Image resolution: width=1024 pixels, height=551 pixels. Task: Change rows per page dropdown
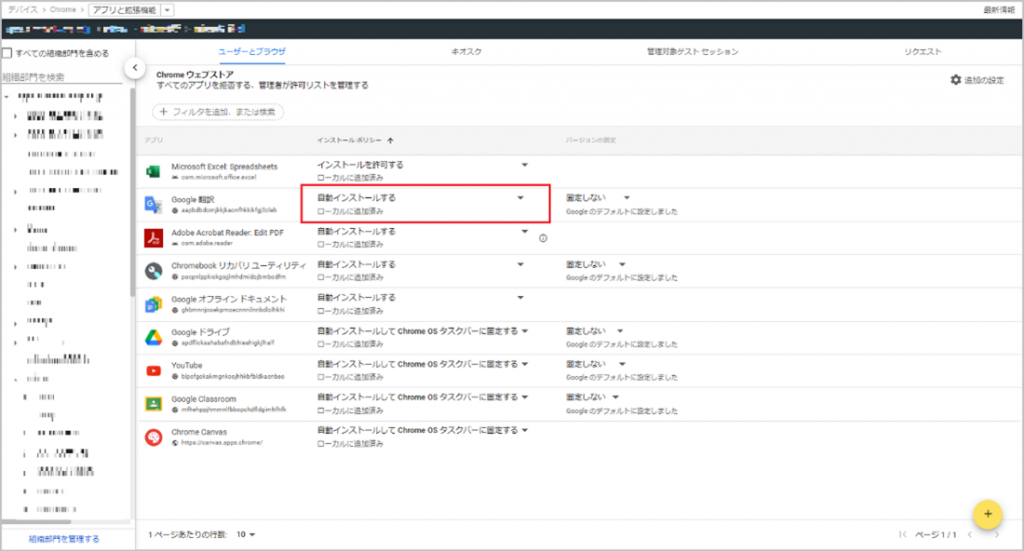point(246,535)
